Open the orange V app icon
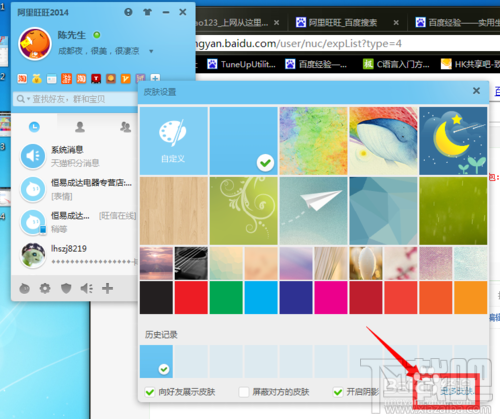This screenshot has height=419, width=500. (126, 79)
